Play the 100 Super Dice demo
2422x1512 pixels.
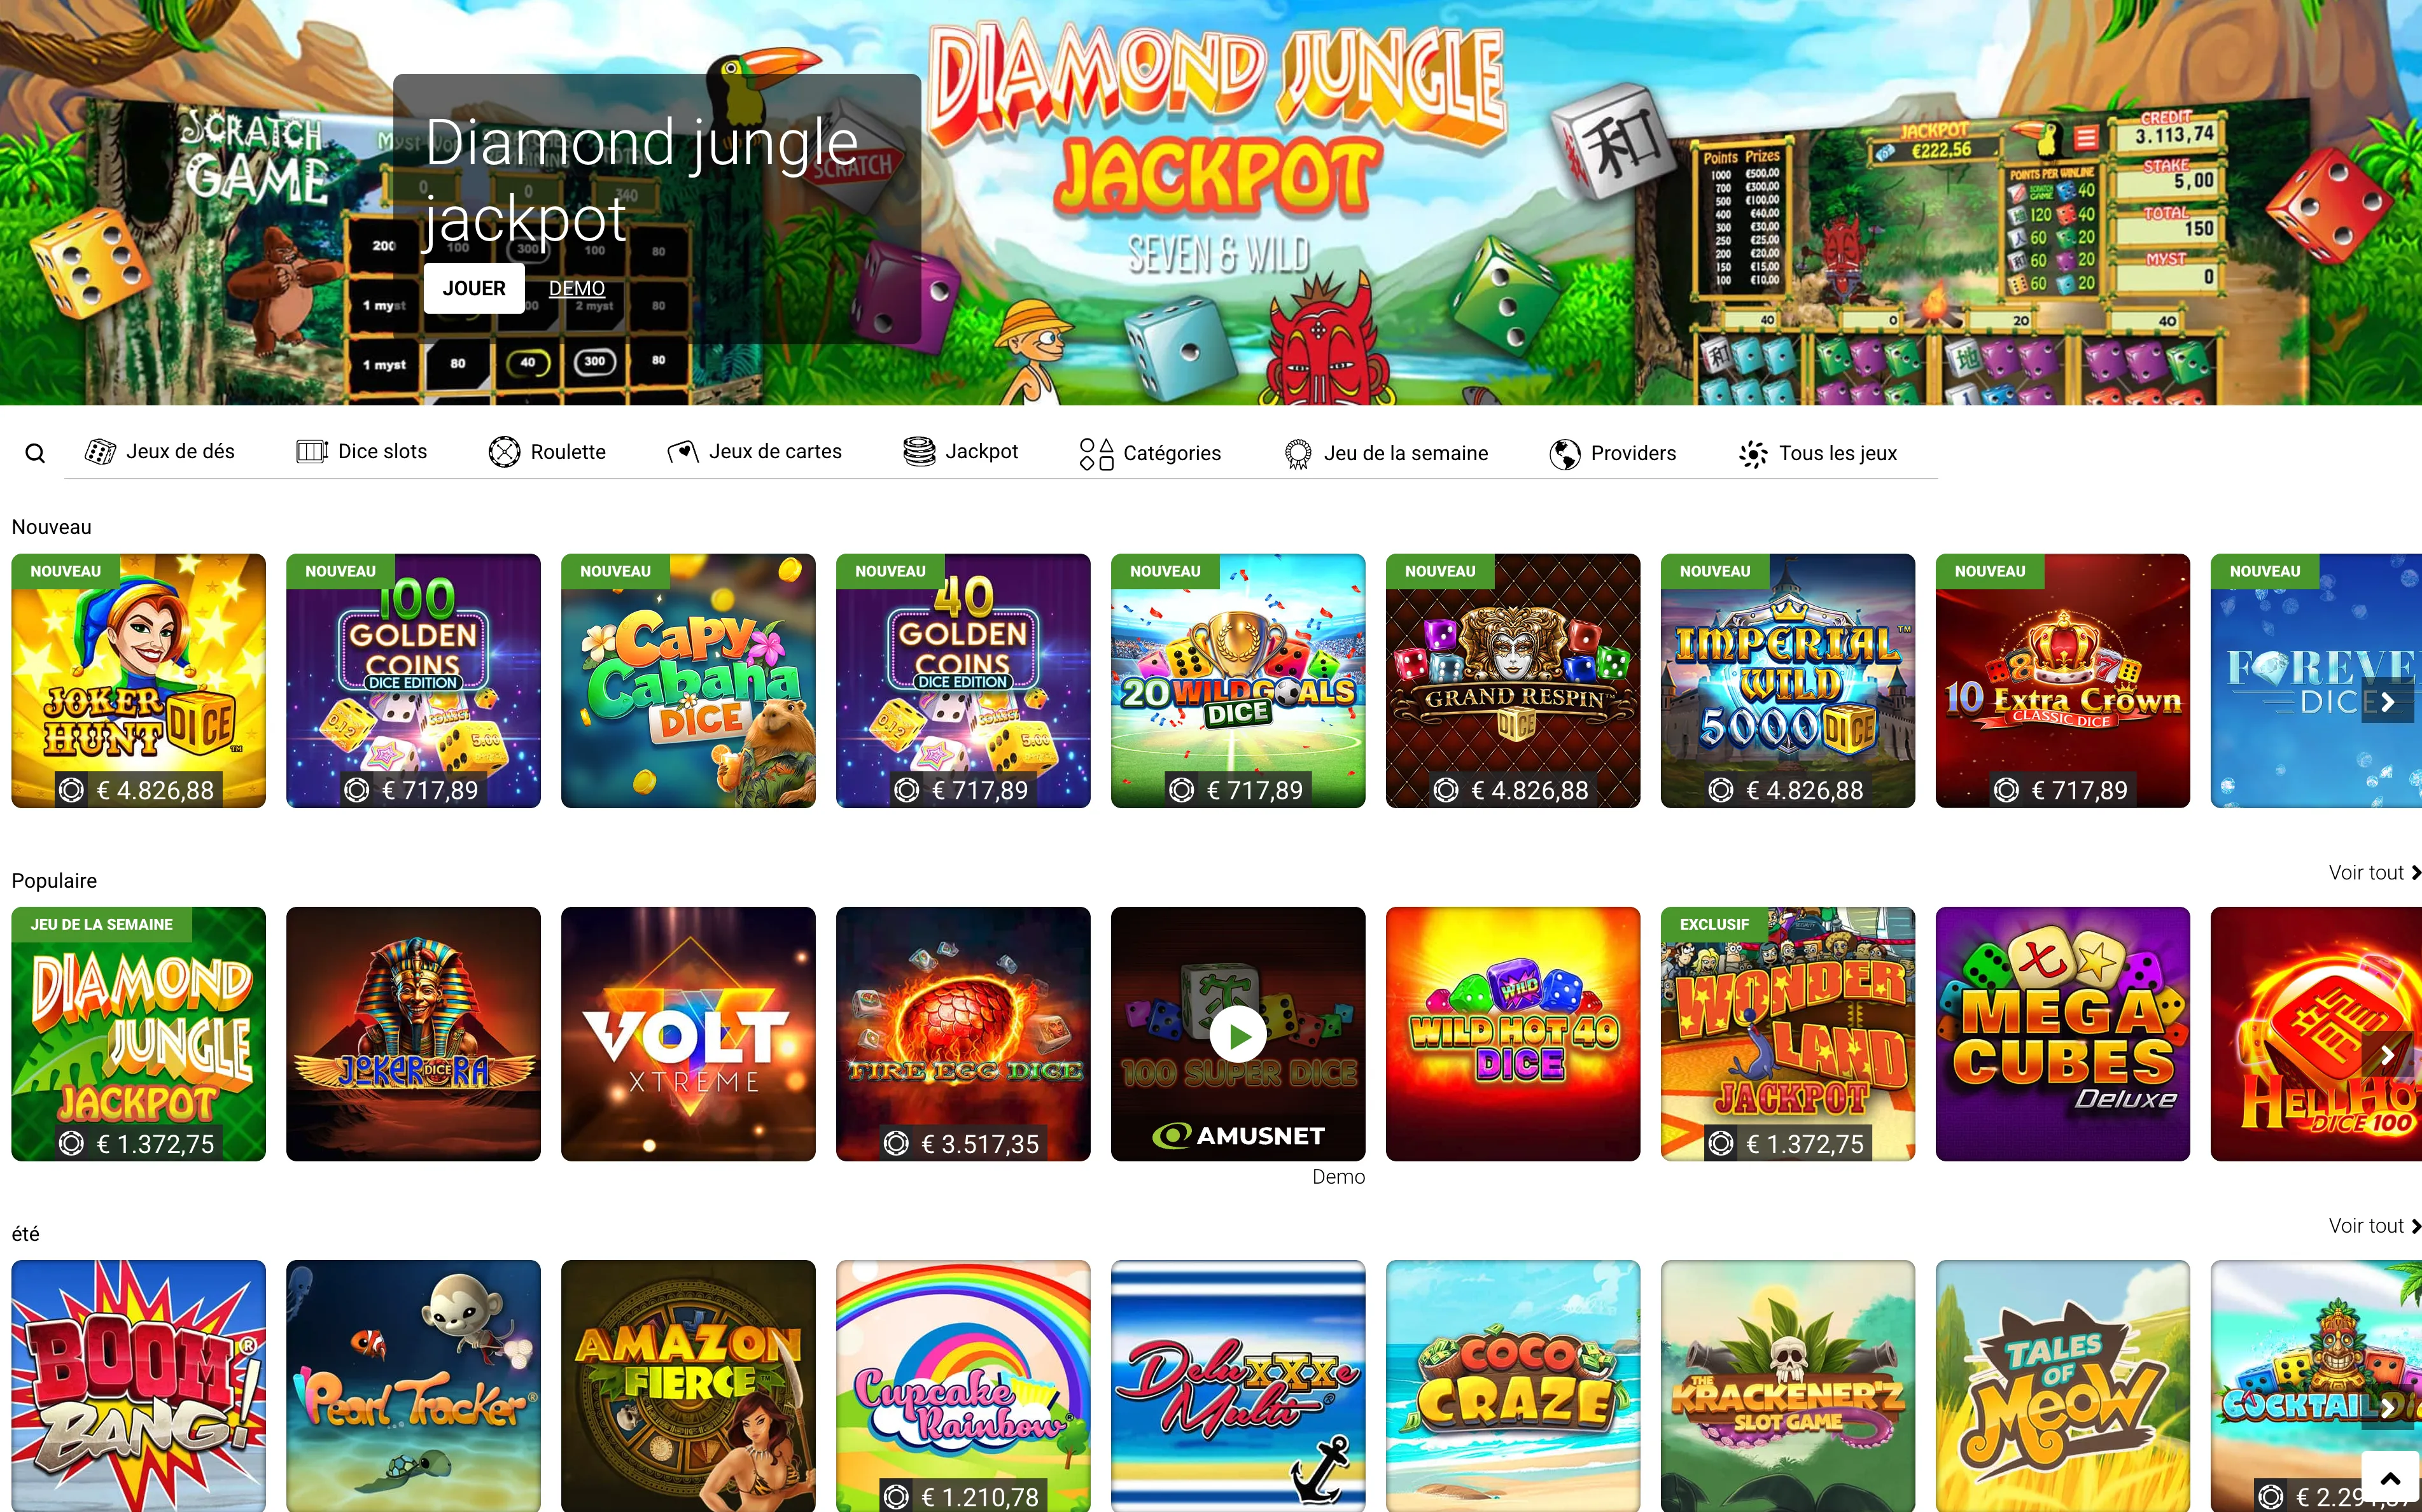click(x=1238, y=1035)
